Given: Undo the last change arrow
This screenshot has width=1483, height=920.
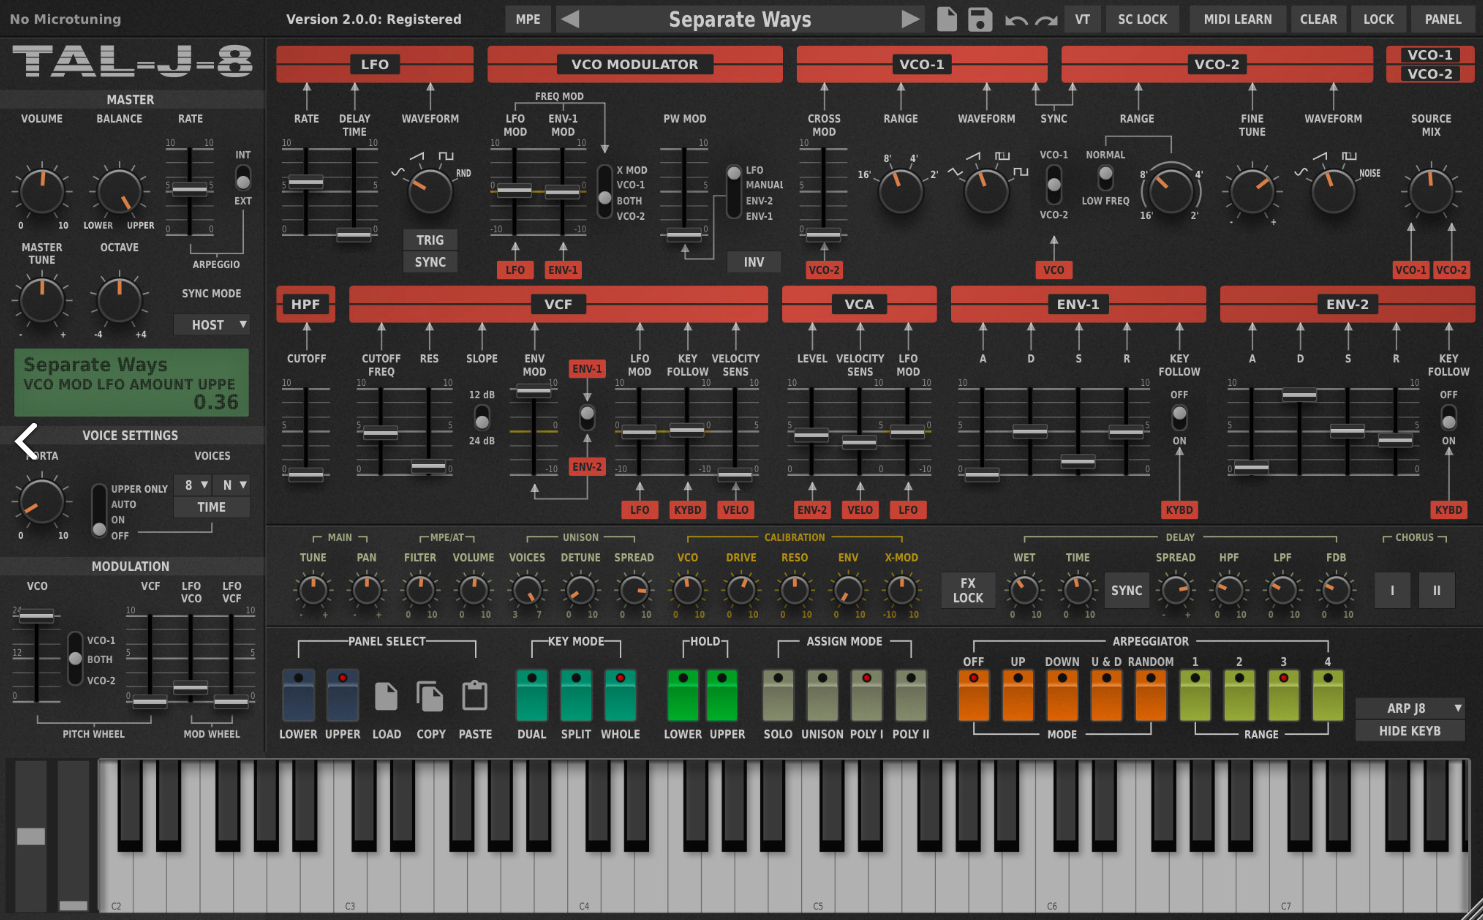Looking at the screenshot, I should [x=1016, y=20].
